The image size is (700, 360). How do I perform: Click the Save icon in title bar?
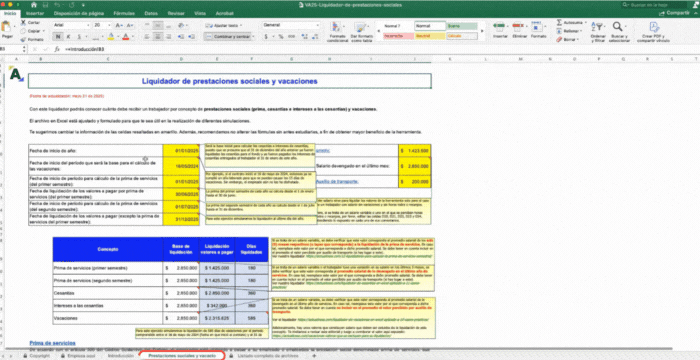point(46,4)
